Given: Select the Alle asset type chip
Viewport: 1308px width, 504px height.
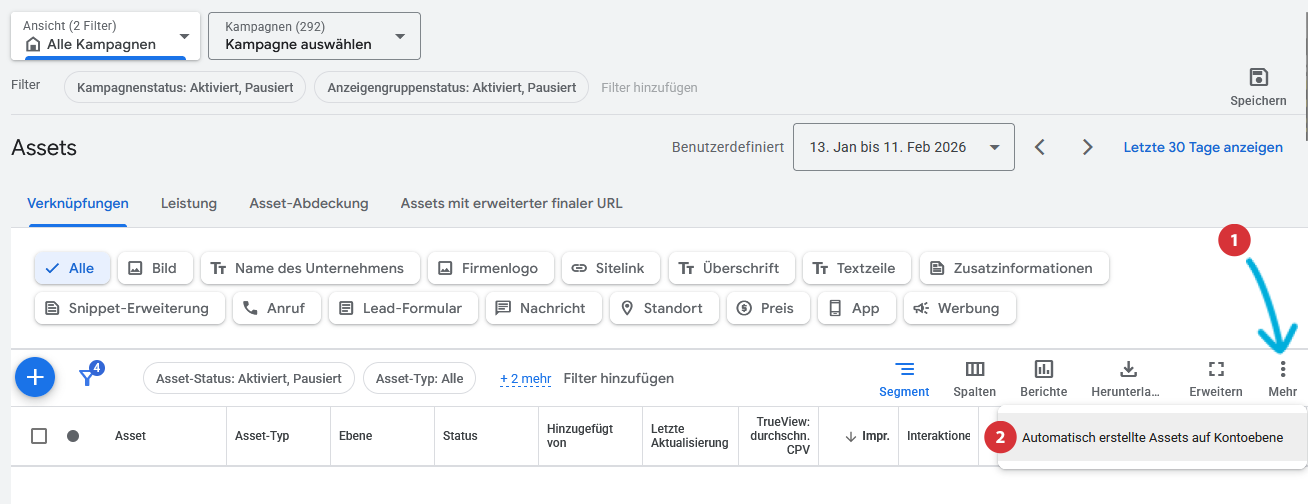Looking at the screenshot, I should pyautogui.click(x=72, y=268).
